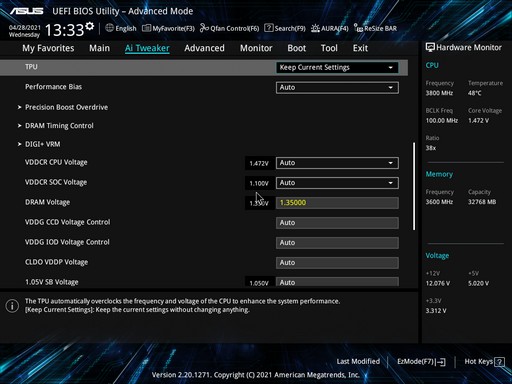This screenshot has height=384, width=512.
Task: Click the English language globe icon
Action: tap(109, 28)
